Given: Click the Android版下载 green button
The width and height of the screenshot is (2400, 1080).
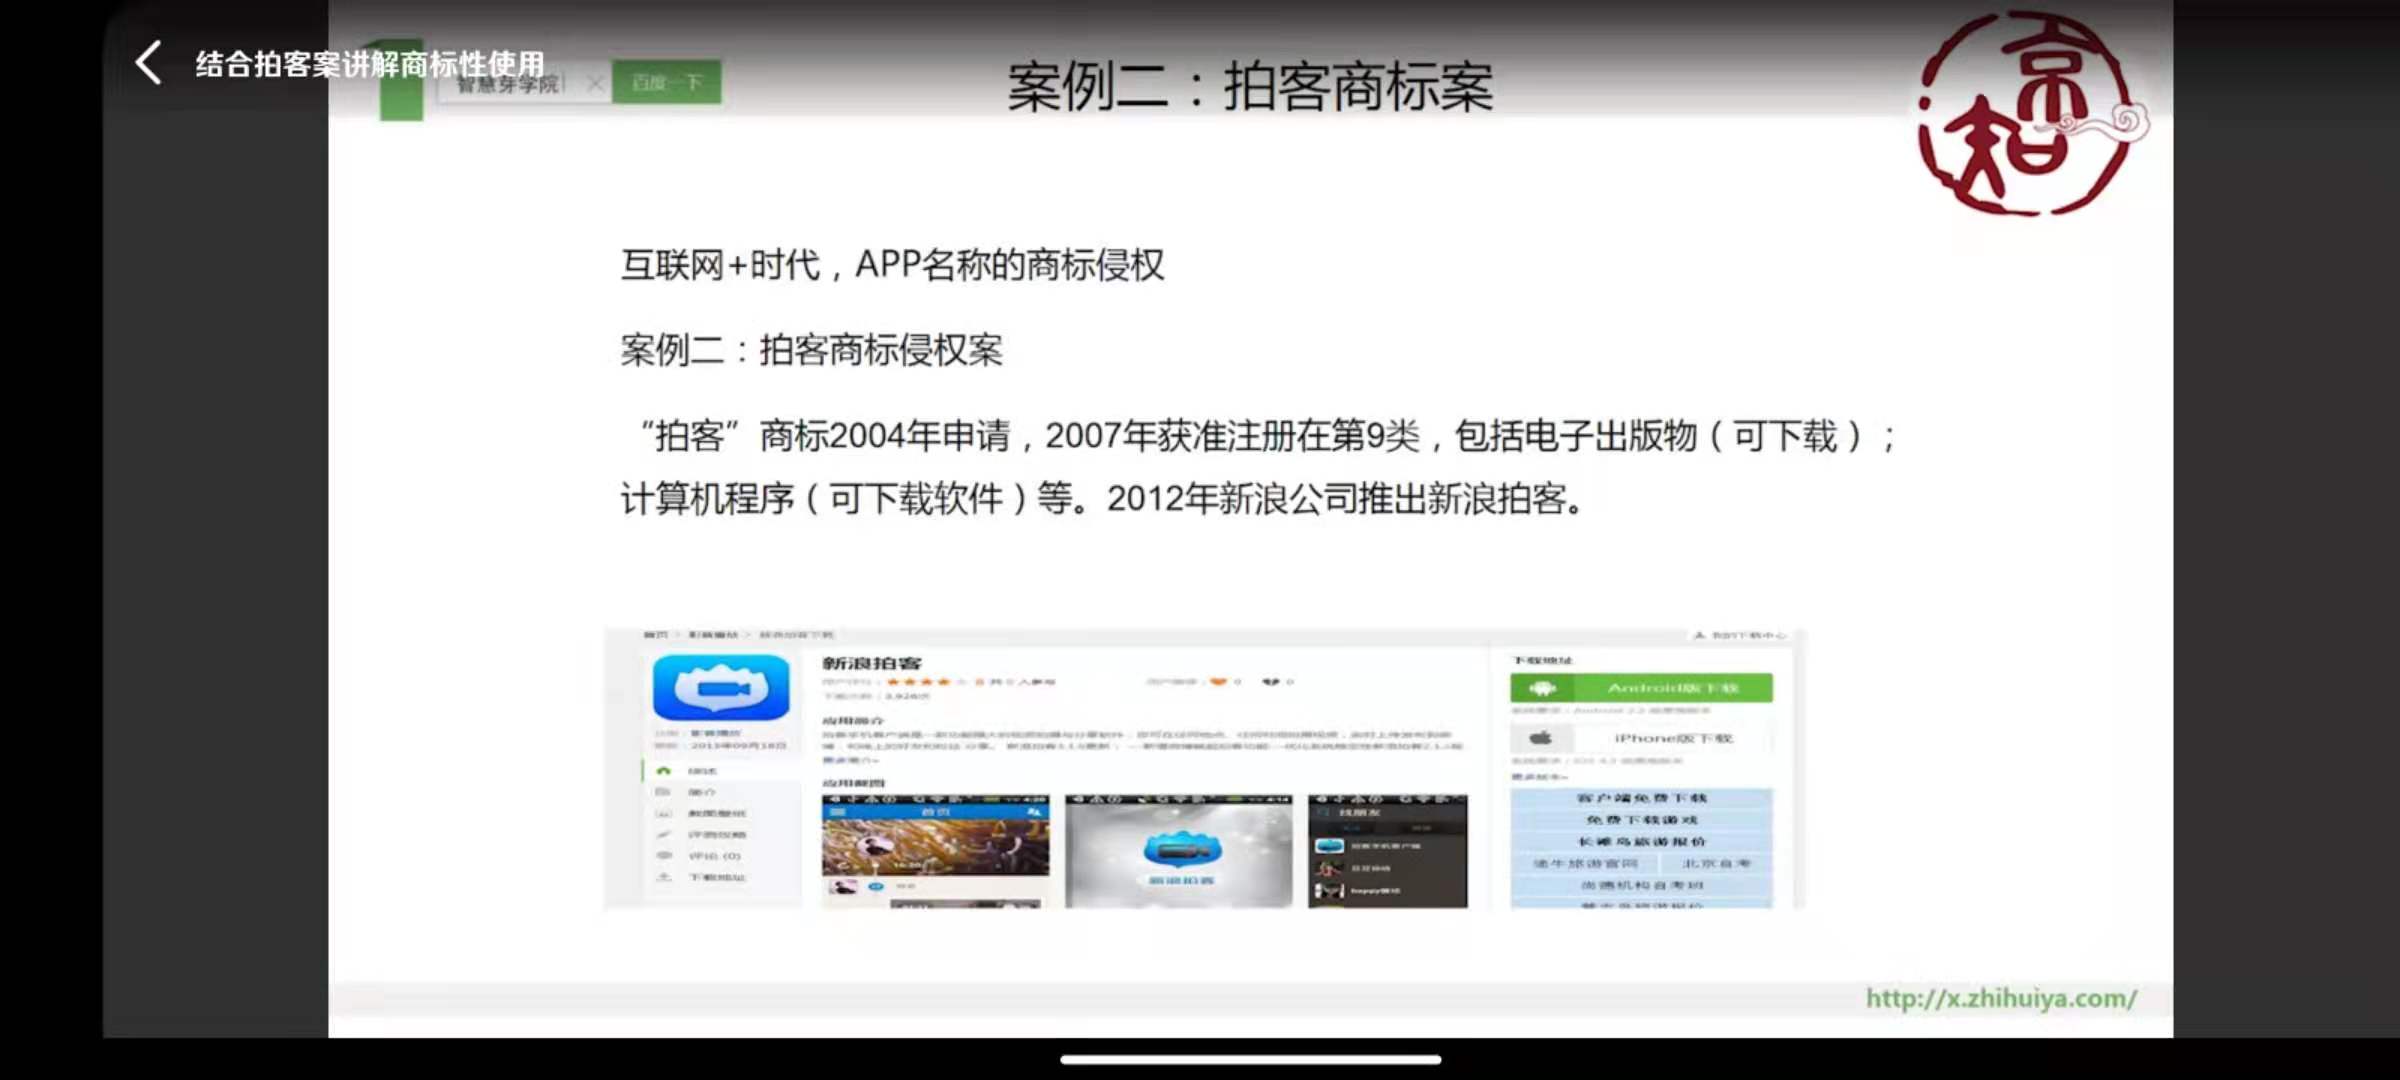Looking at the screenshot, I should click(1672, 688).
